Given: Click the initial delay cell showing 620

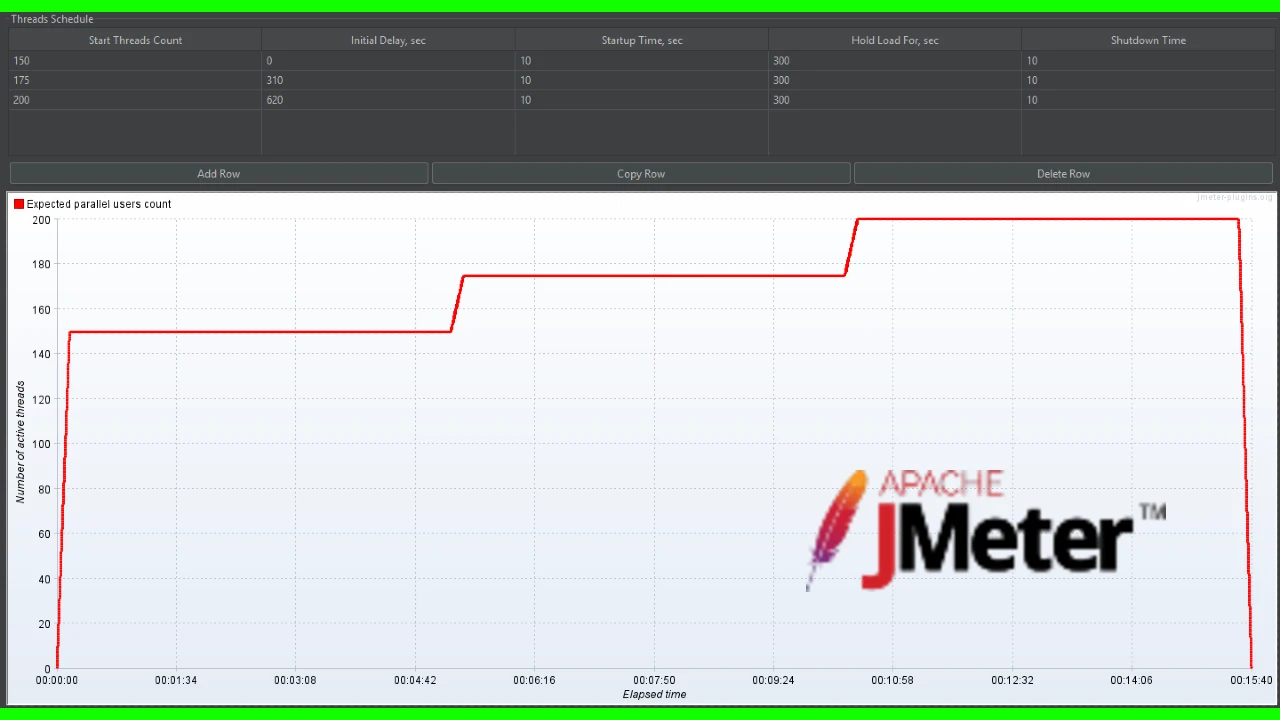Looking at the screenshot, I should [388, 100].
